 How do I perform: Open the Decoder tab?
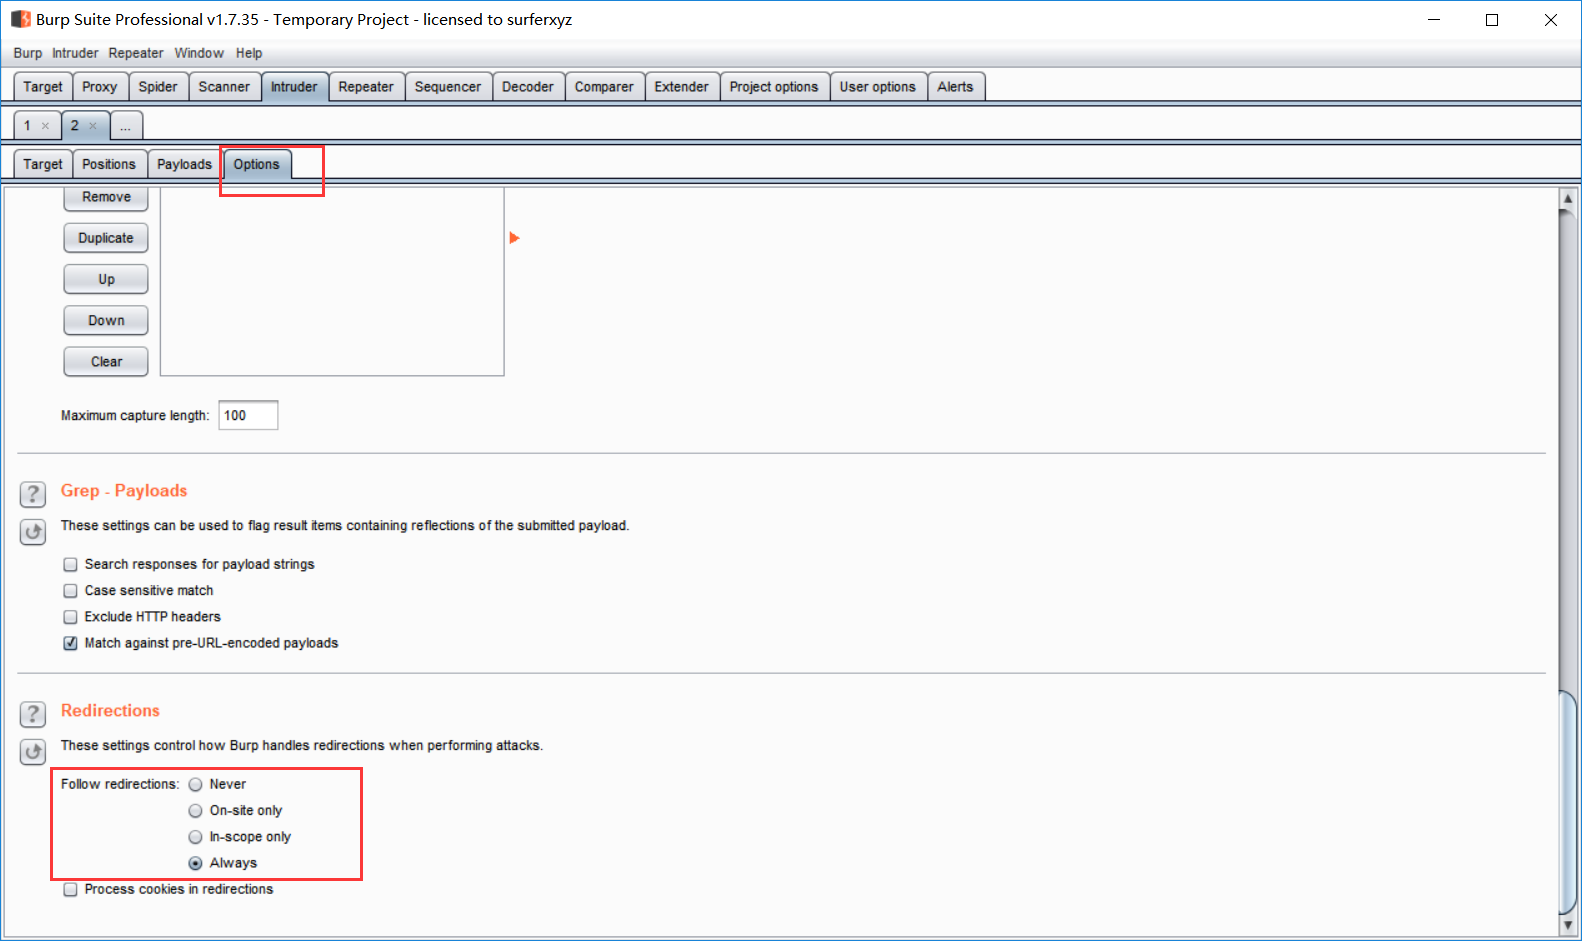click(x=528, y=87)
